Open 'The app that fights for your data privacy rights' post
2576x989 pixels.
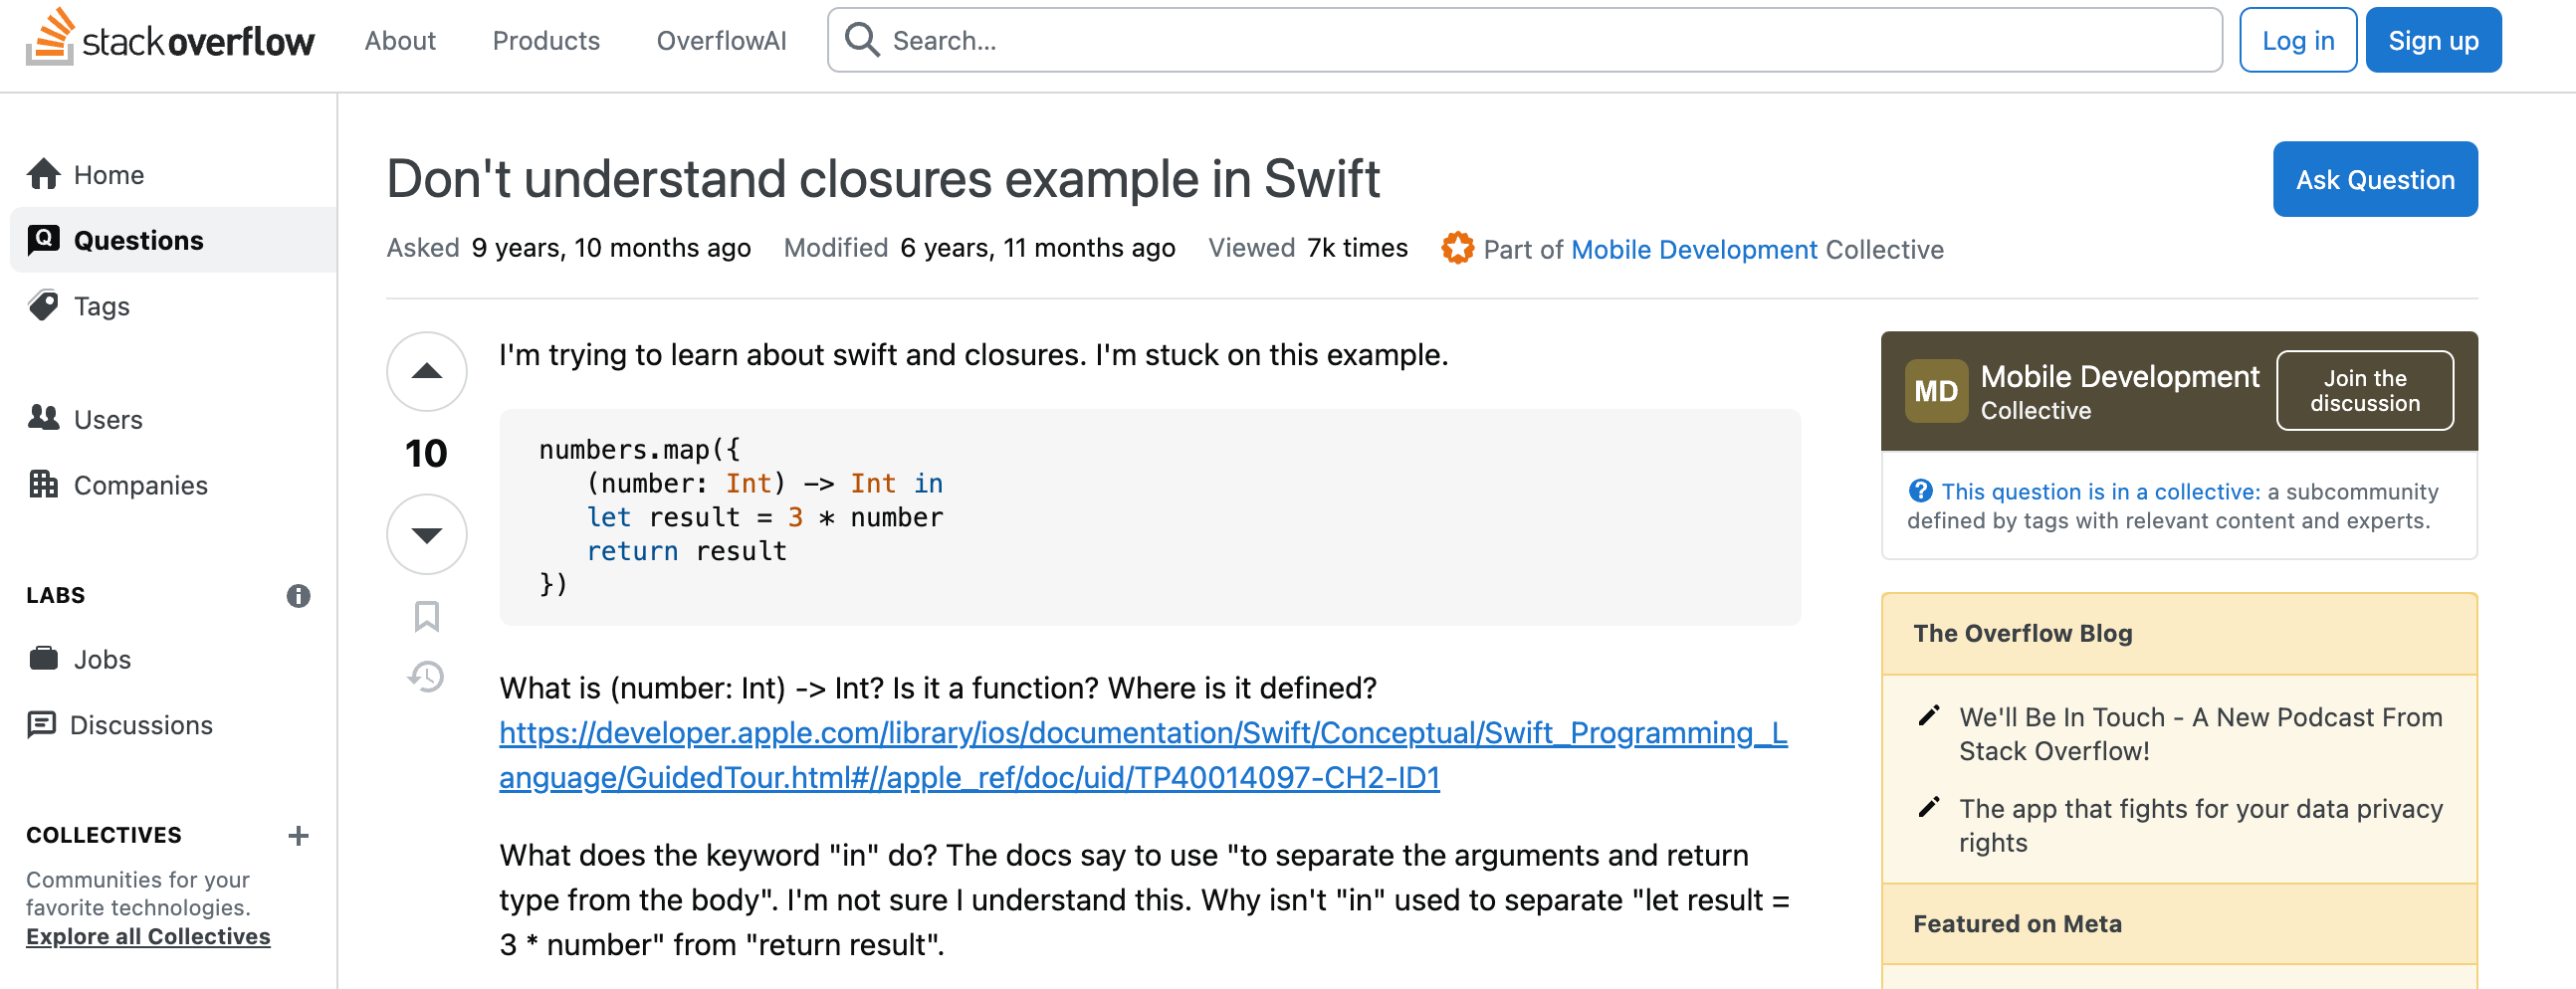tap(2200, 825)
